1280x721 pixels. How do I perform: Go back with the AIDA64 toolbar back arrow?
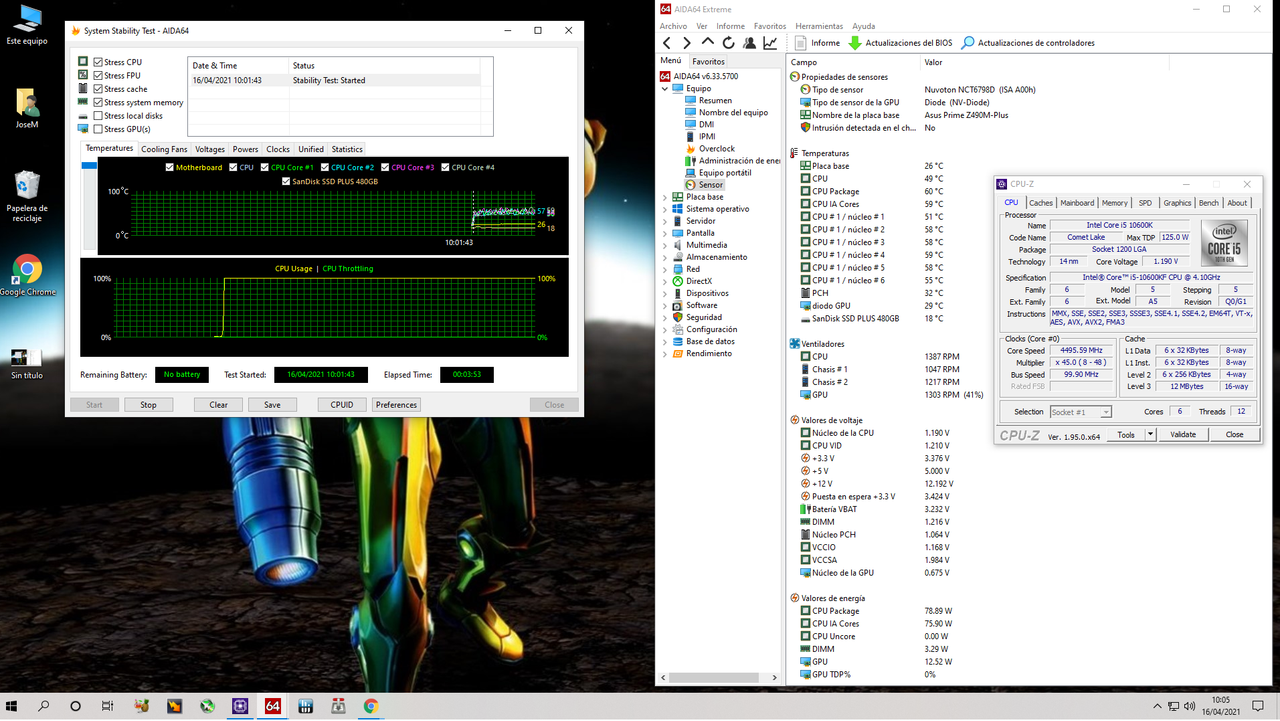(668, 43)
